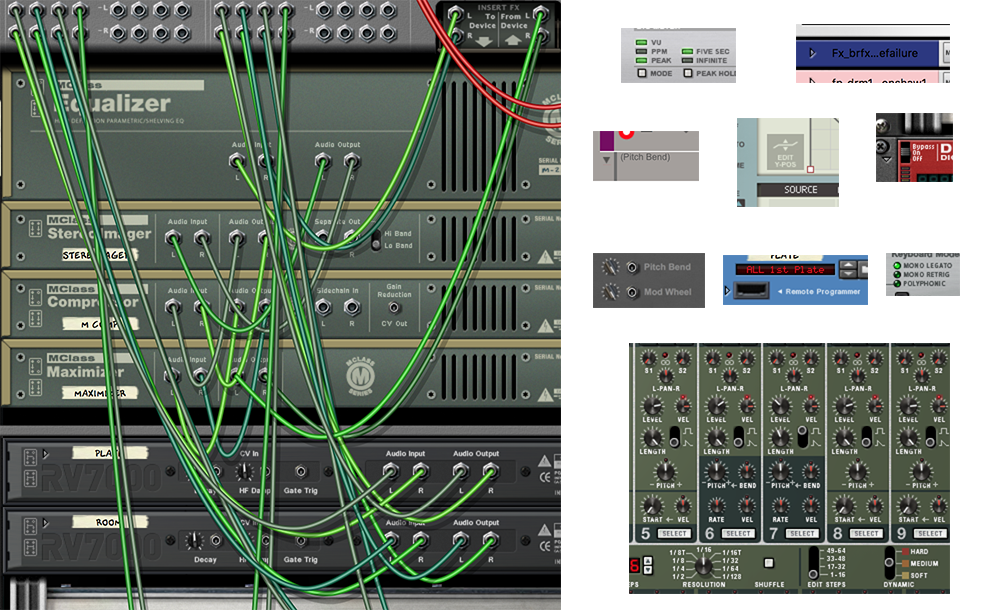Toggle Stereo Imager Hi Band/Lo Band switch
The height and width of the screenshot is (610, 1000).
[x=376, y=239]
